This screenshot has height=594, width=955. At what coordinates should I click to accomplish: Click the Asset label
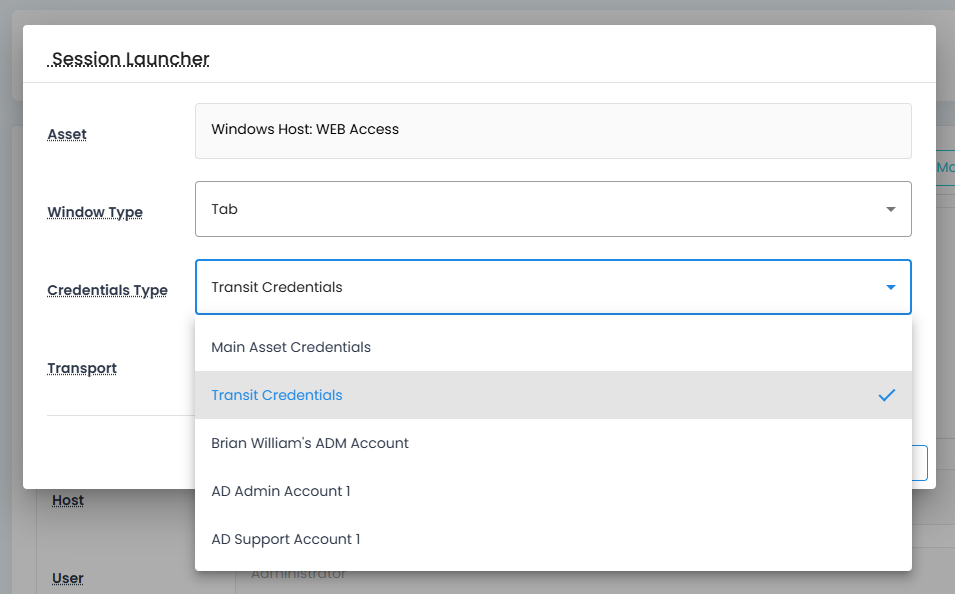[x=67, y=134]
